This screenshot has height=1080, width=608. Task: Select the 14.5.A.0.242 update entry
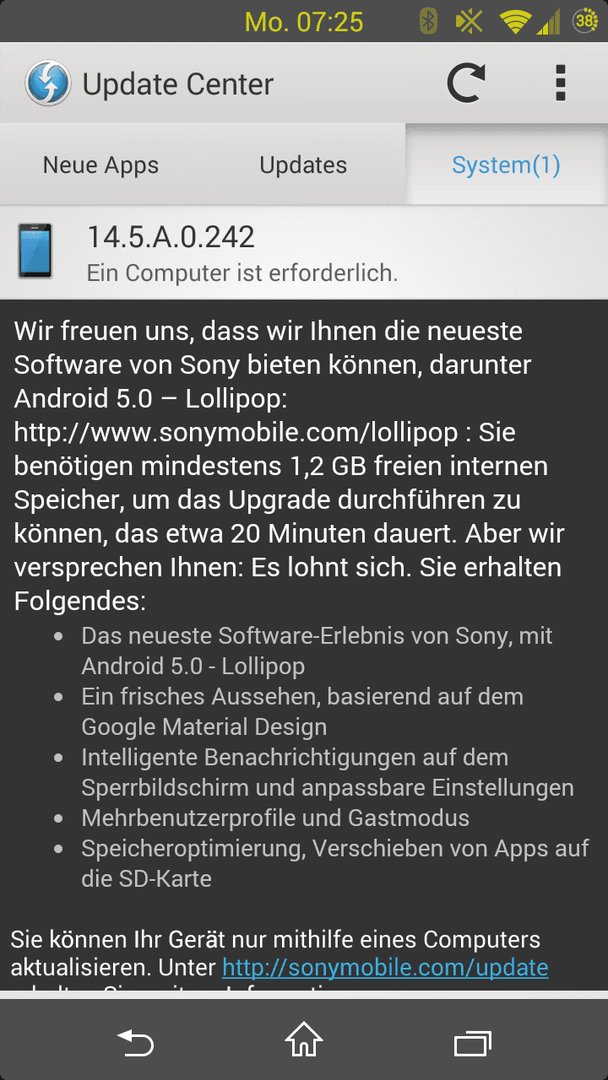[304, 252]
